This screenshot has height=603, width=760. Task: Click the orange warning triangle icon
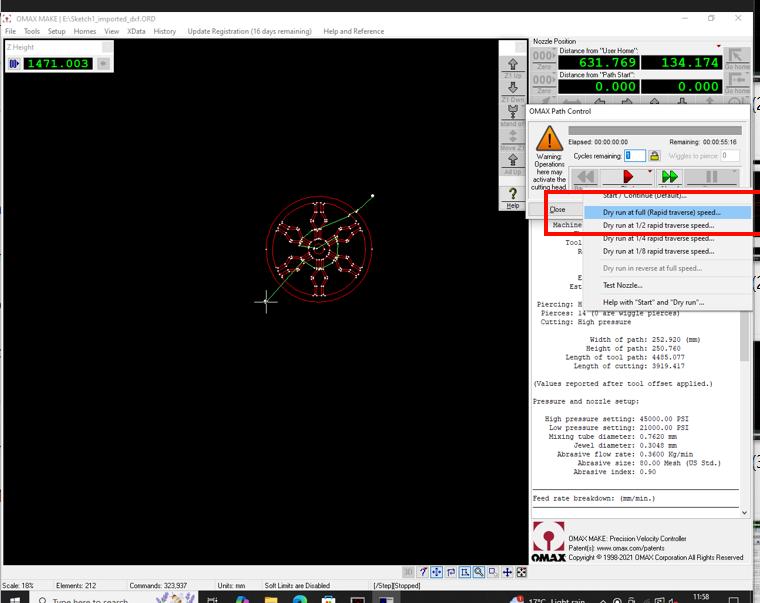[549, 139]
